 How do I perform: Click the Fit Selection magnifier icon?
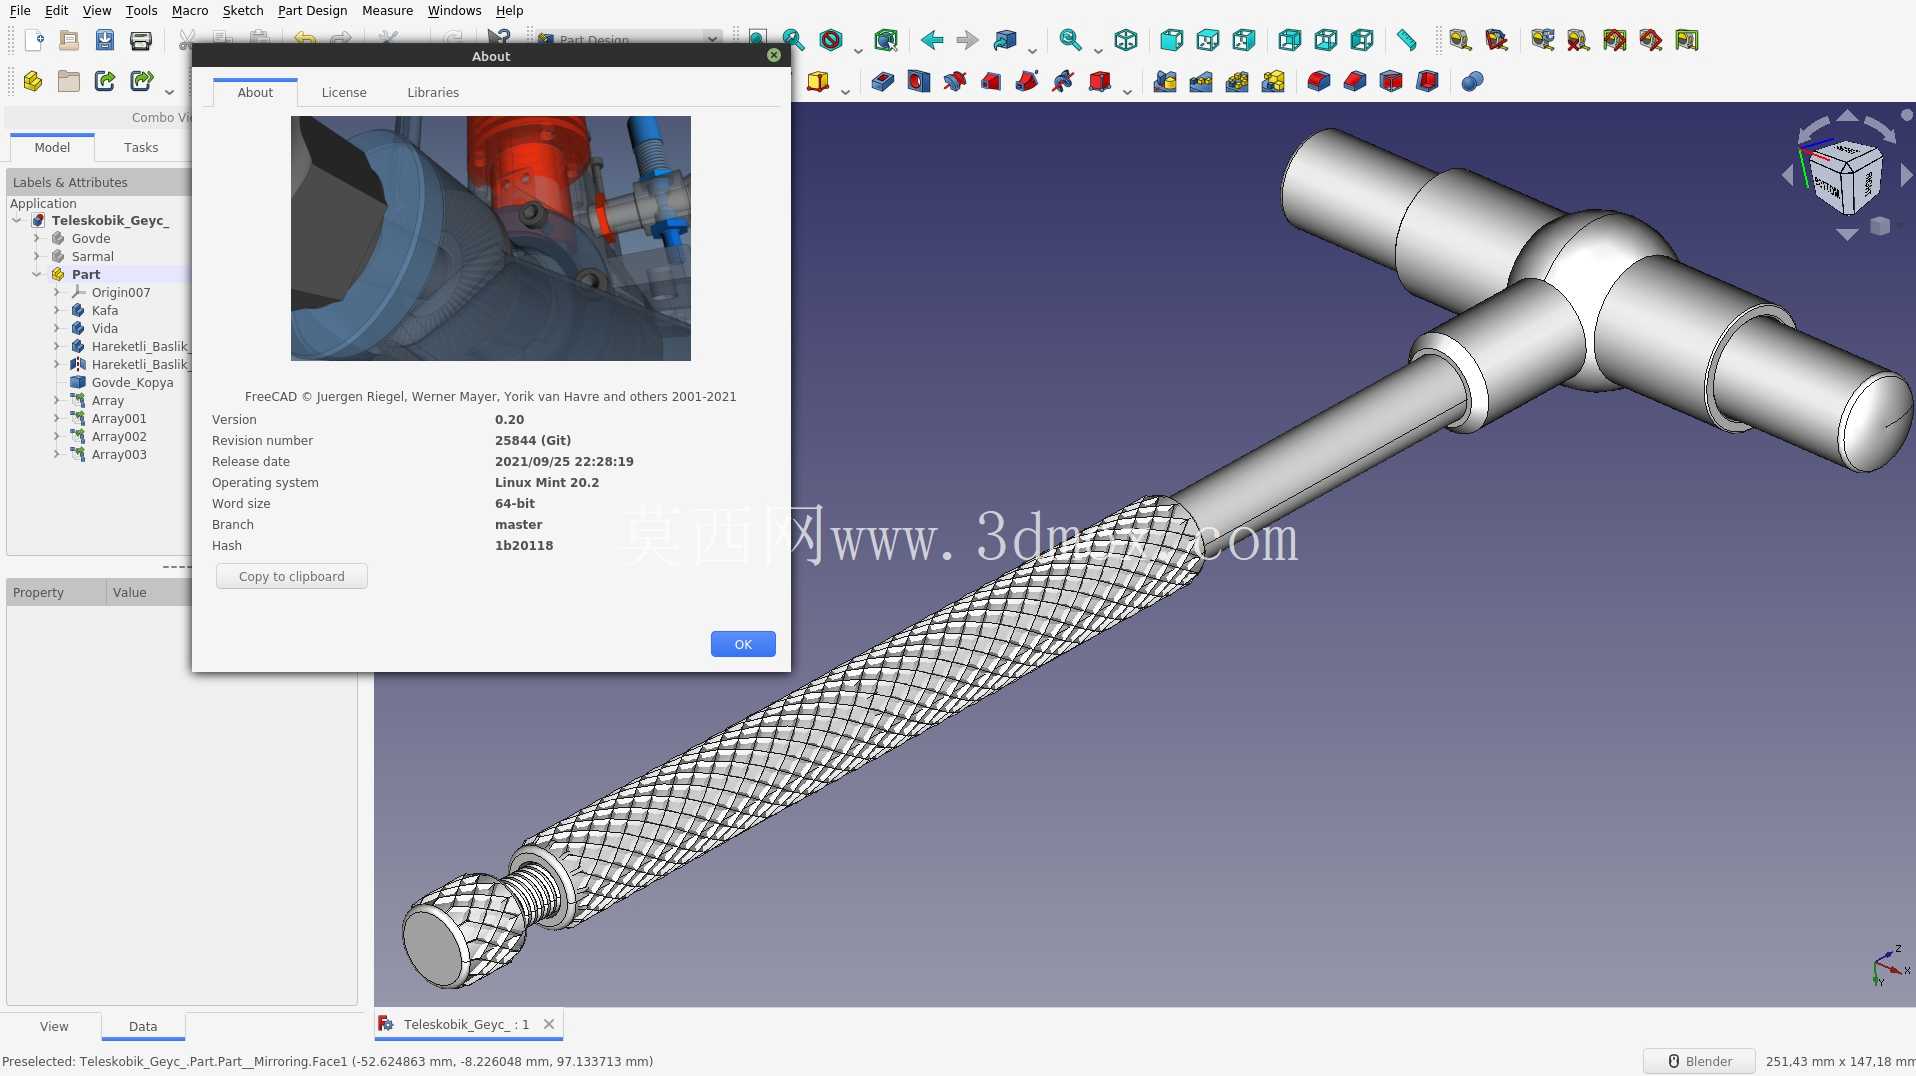(794, 40)
